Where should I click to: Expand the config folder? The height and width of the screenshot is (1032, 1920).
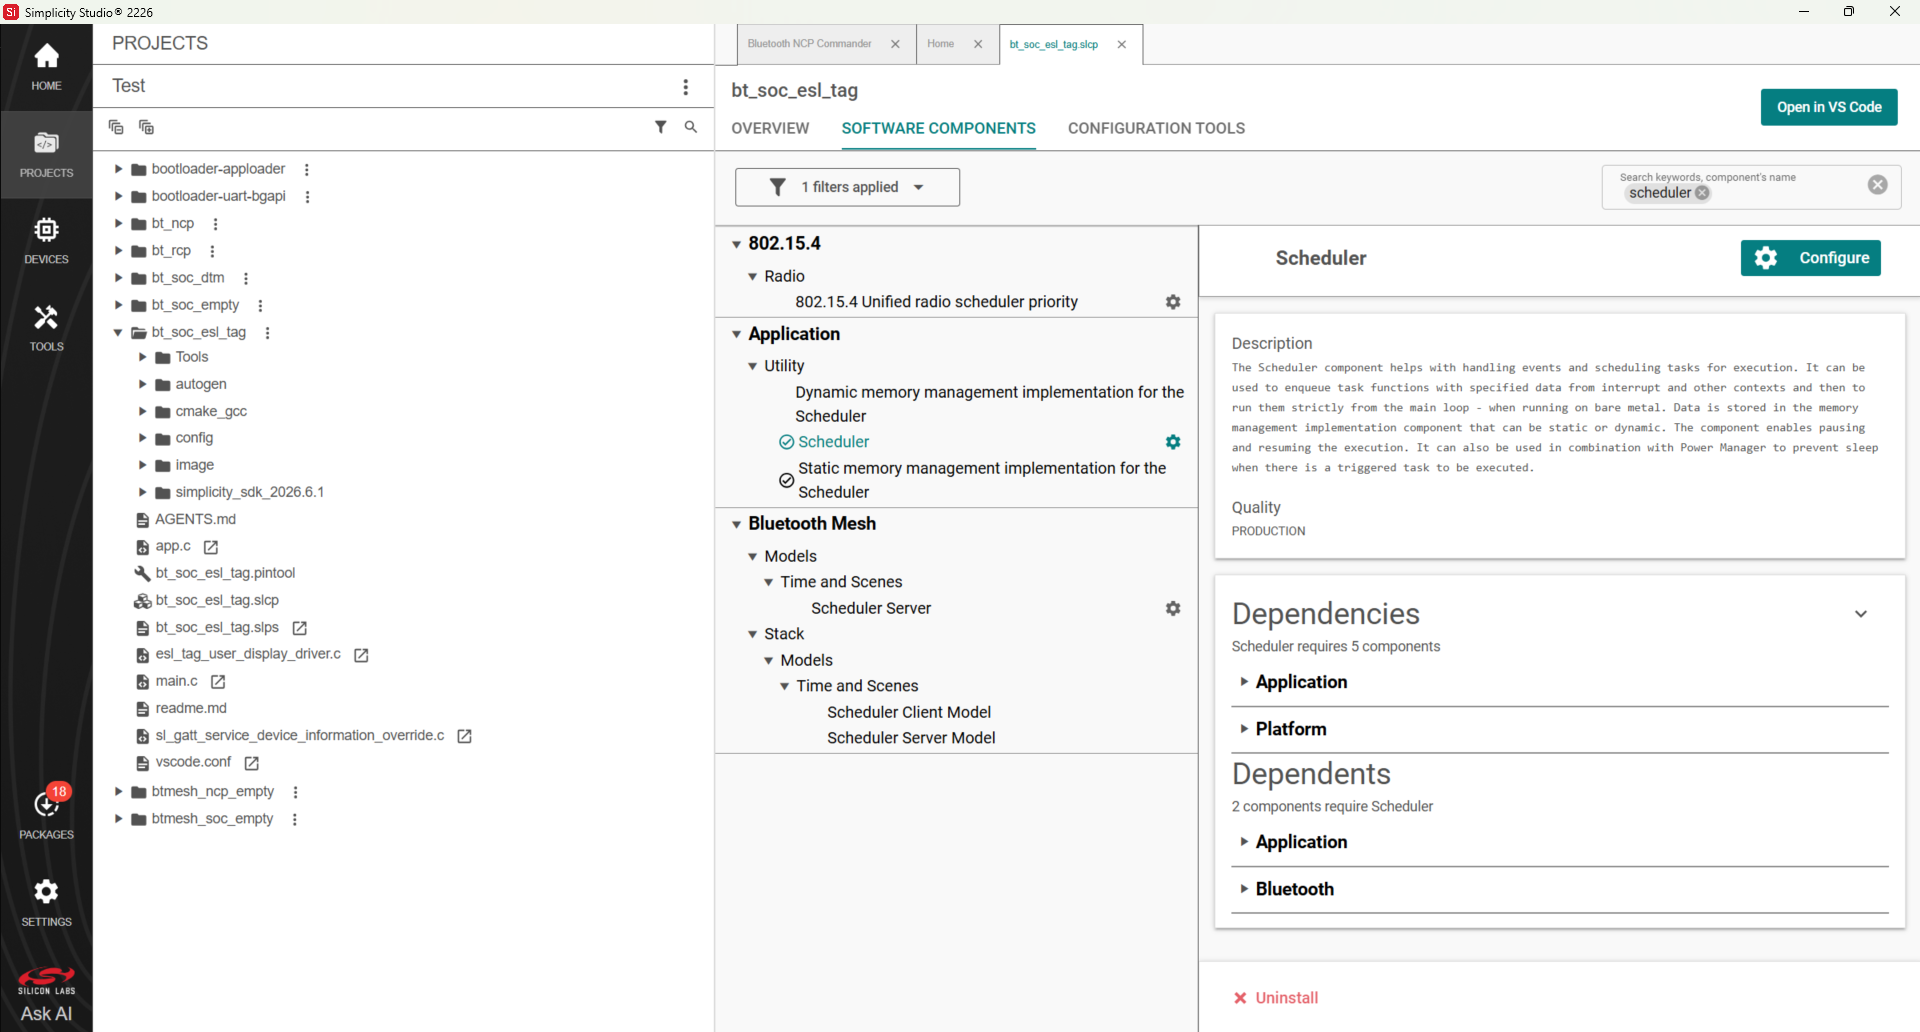142,438
